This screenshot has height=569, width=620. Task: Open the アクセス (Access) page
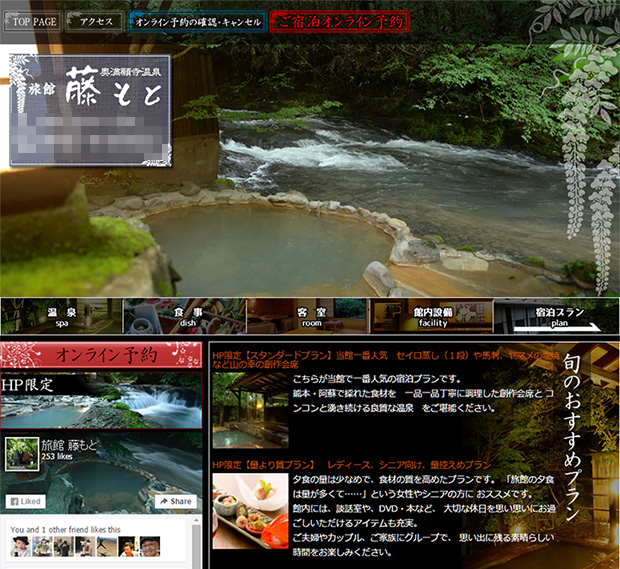pyautogui.click(x=97, y=21)
